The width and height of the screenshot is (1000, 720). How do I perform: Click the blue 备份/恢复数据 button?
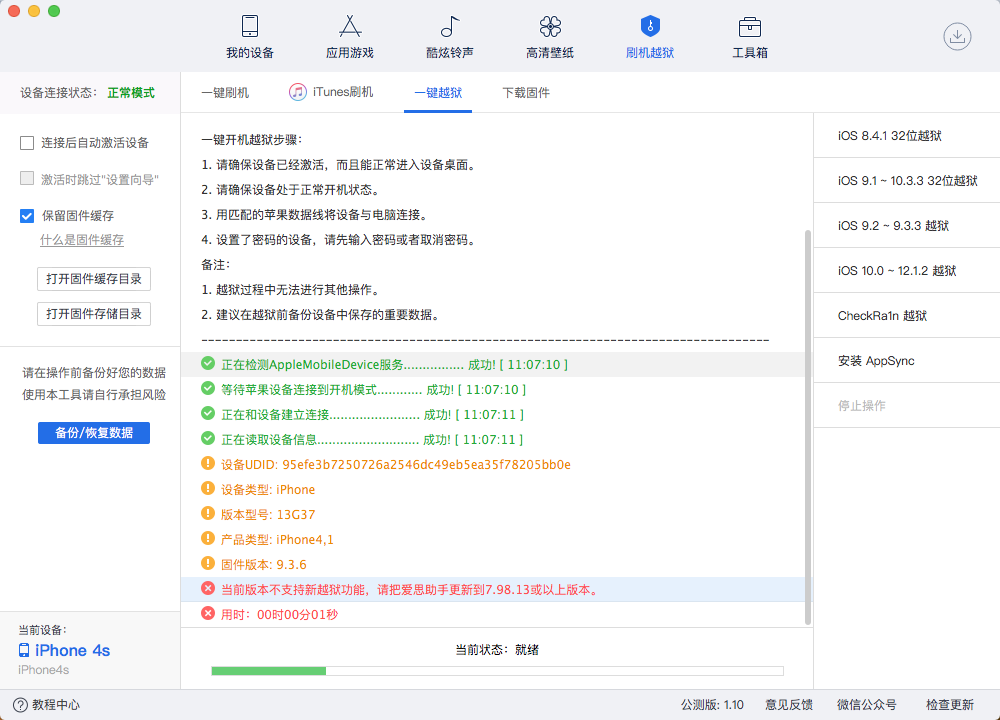tap(94, 433)
